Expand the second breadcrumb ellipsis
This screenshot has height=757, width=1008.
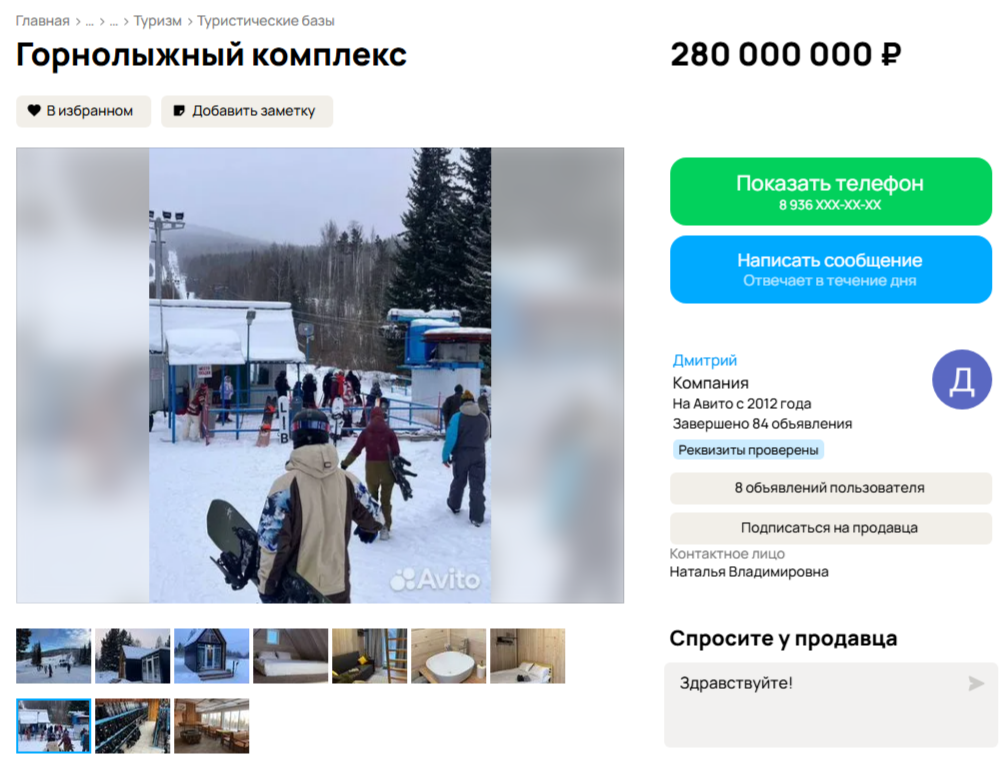point(114,21)
